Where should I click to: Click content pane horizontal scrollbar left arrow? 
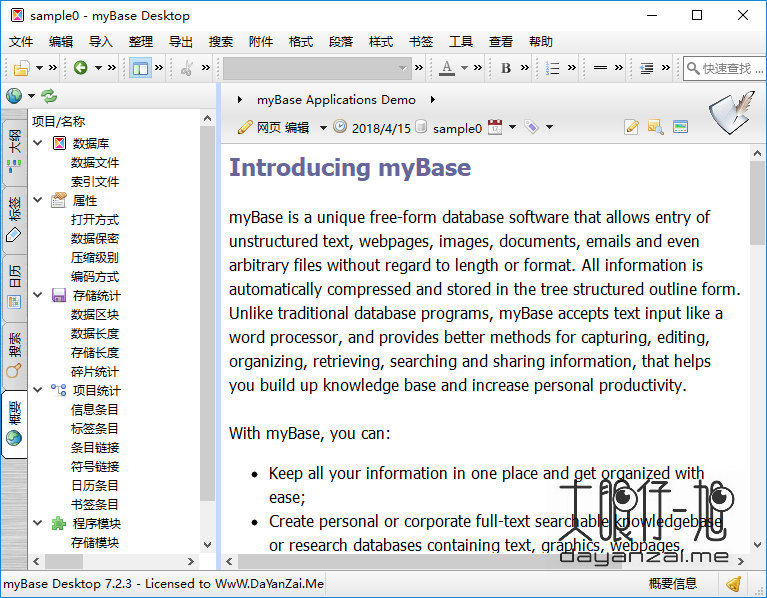[229, 561]
